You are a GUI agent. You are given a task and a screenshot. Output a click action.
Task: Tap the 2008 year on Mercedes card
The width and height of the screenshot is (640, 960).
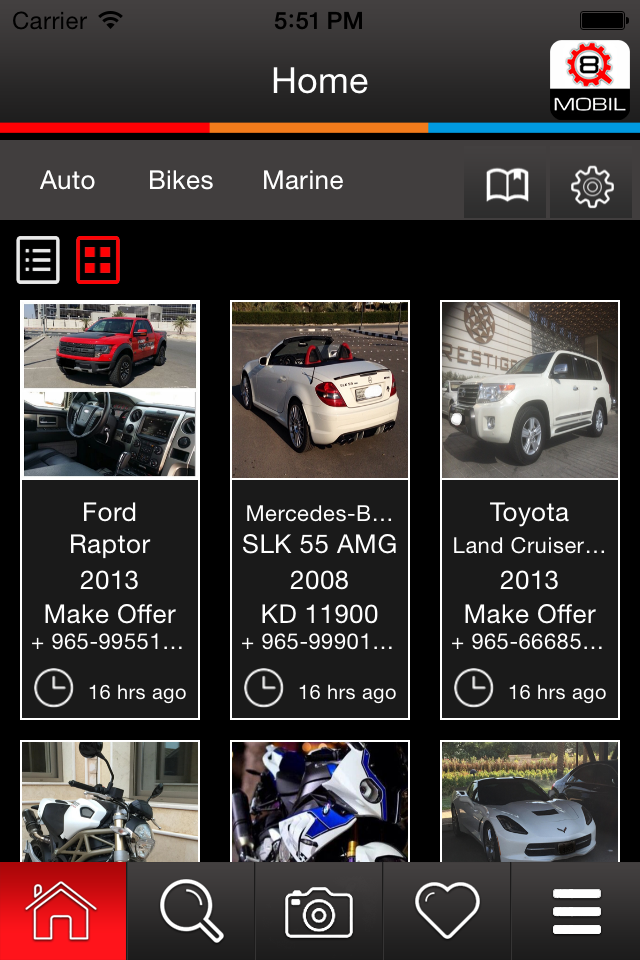[x=319, y=580]
